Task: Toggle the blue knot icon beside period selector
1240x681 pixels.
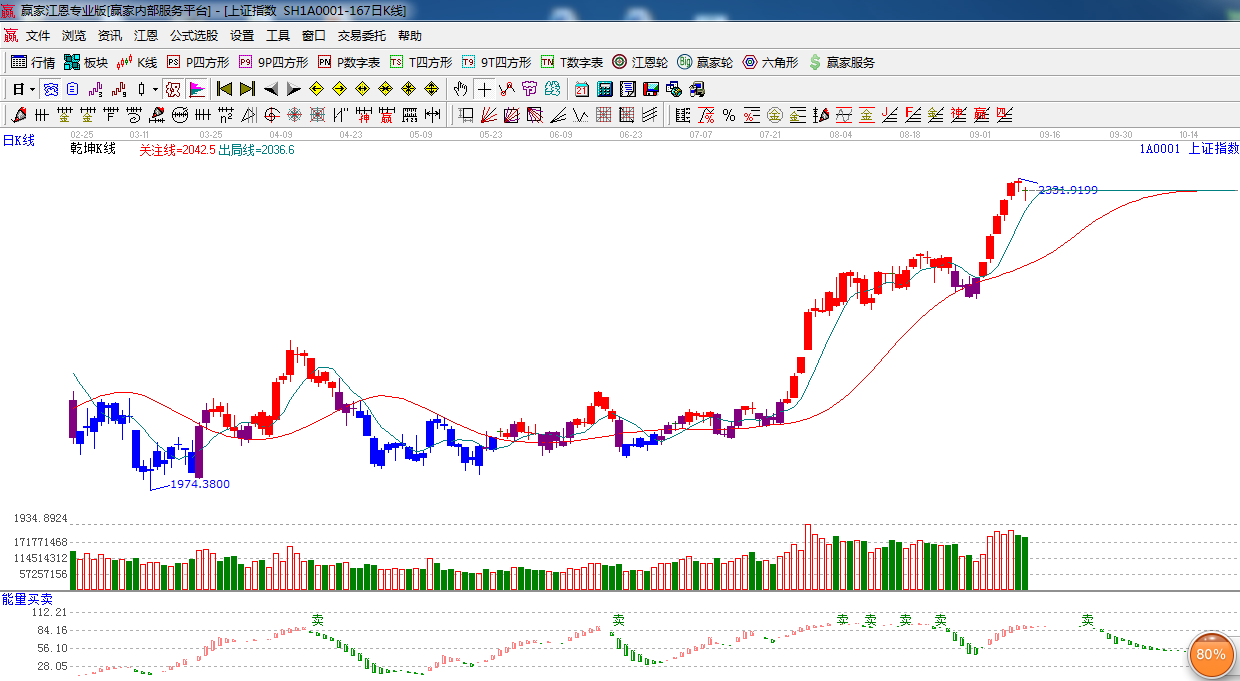Action: coord(50,89)
